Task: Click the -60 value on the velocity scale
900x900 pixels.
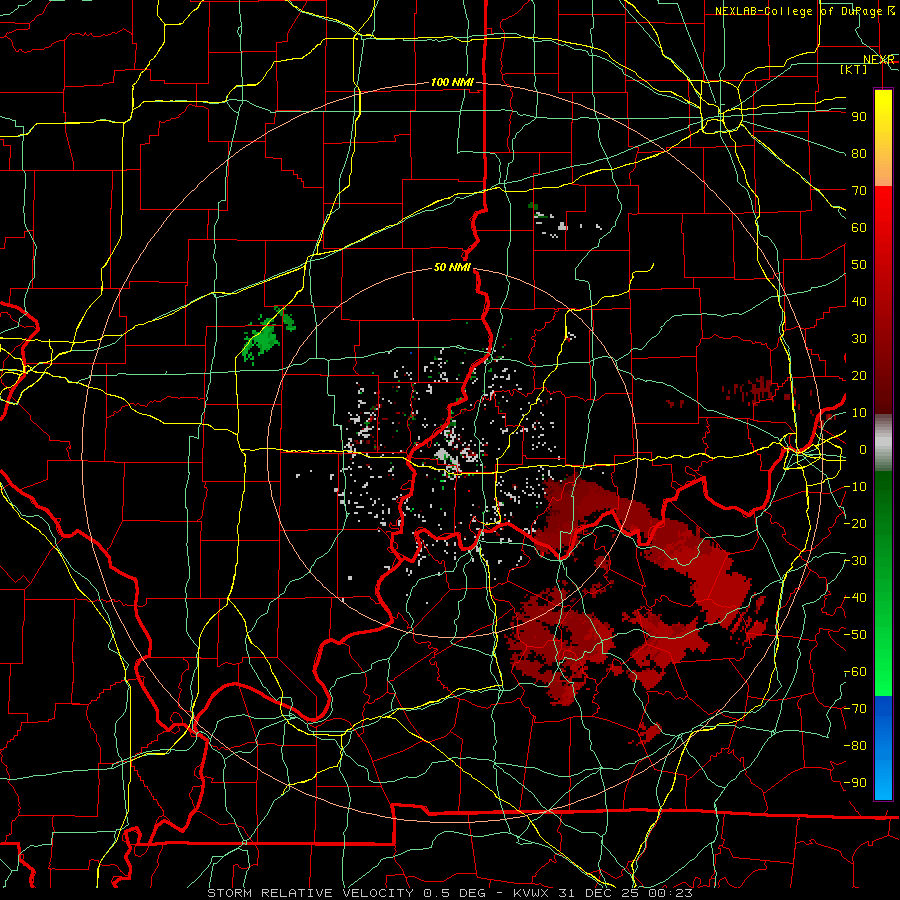Action: tap(856, 672)
